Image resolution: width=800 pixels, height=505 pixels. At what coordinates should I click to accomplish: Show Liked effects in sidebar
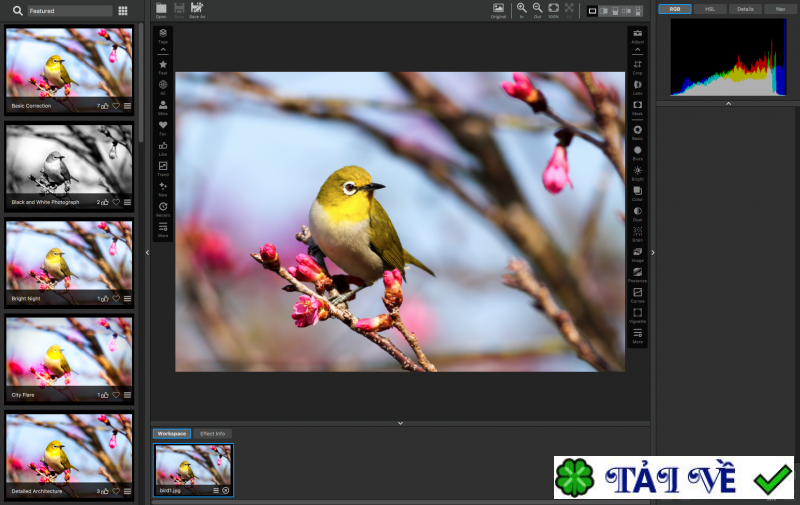(x=163, y=146)
